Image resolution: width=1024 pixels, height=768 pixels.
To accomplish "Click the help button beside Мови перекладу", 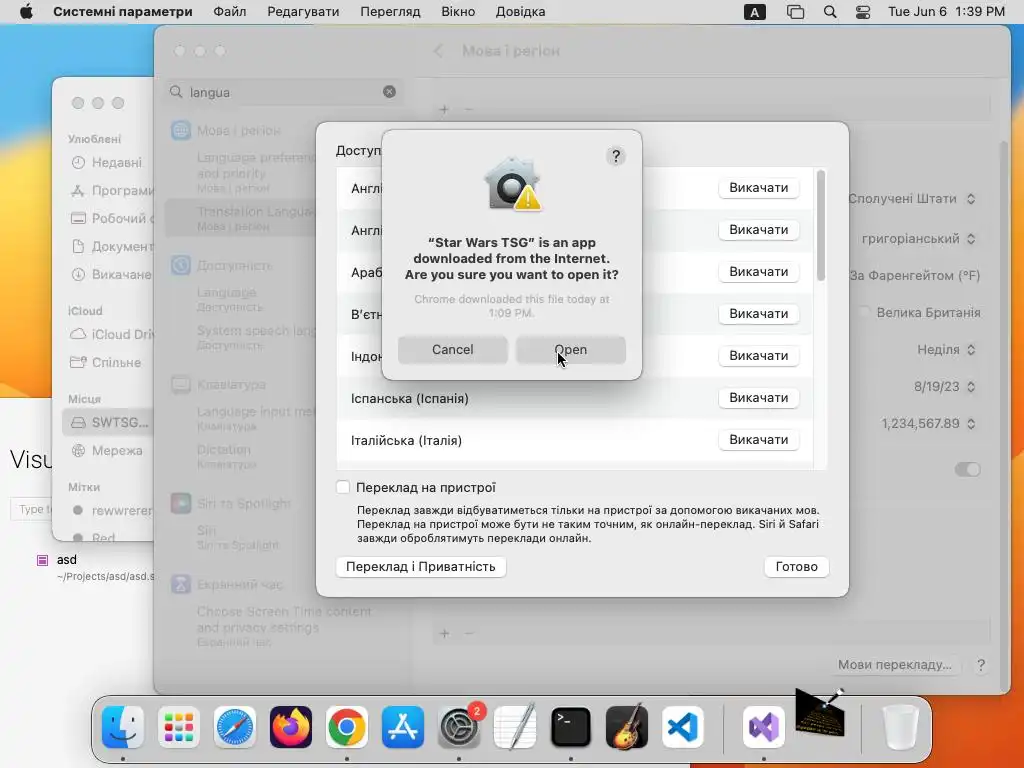I will pyautogui.click(x=980, y=665).
